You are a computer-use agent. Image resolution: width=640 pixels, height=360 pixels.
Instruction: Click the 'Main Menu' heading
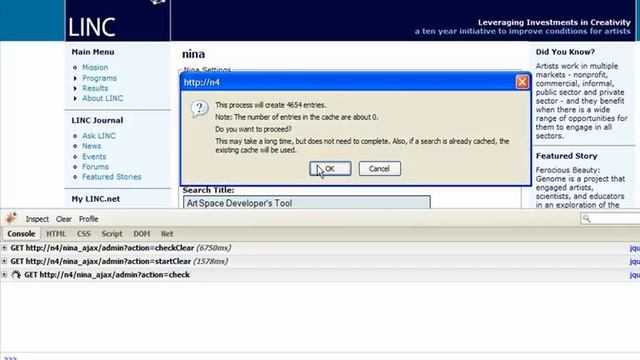point(93,52)
